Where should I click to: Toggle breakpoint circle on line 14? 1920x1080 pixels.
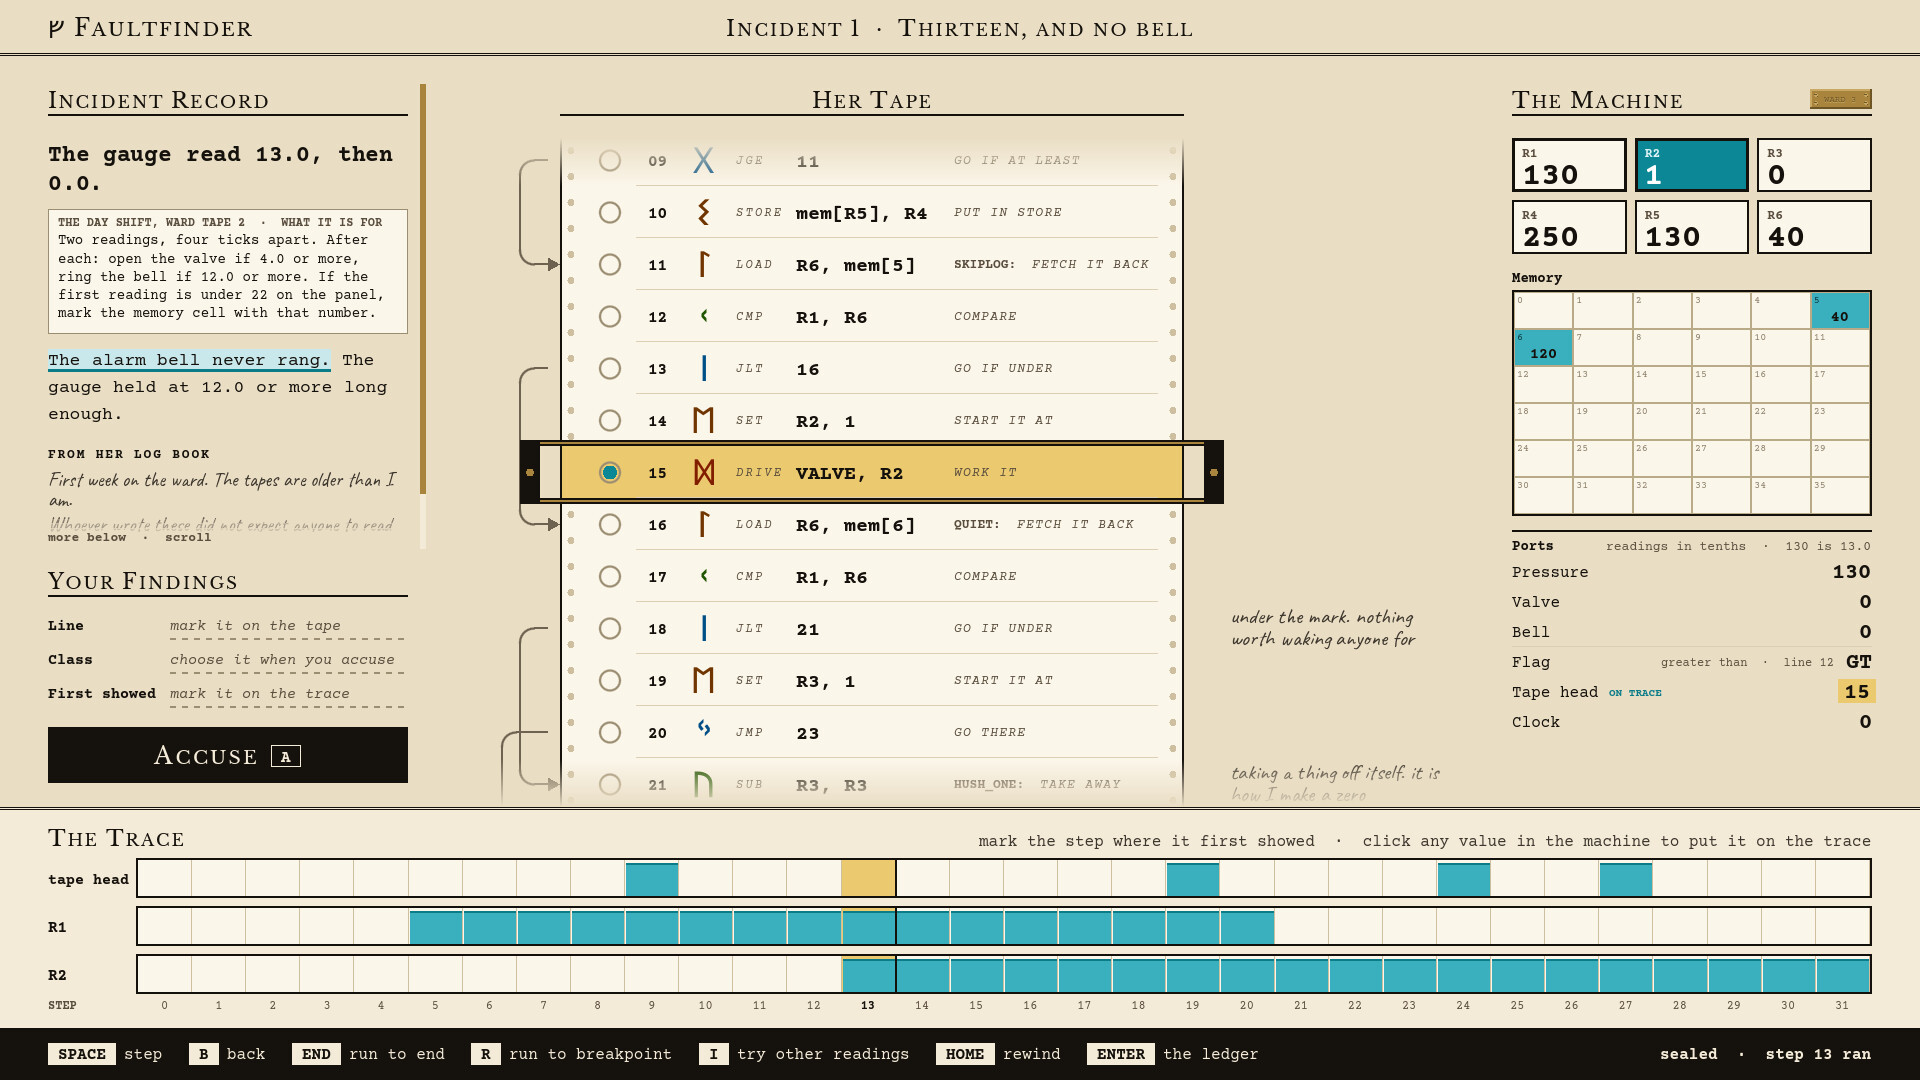pos(610,420)
